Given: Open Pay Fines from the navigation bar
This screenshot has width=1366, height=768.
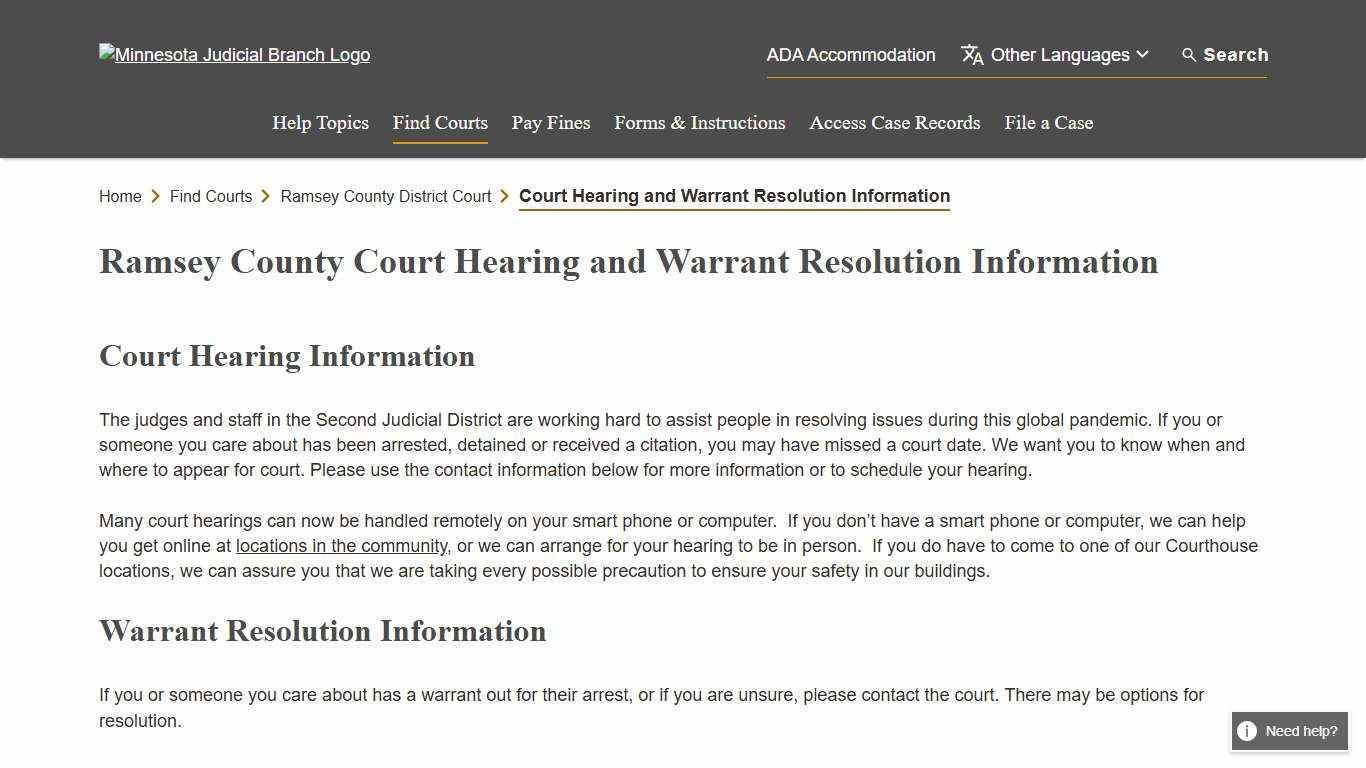Looking at the screenshot, I should click(550, 122).
